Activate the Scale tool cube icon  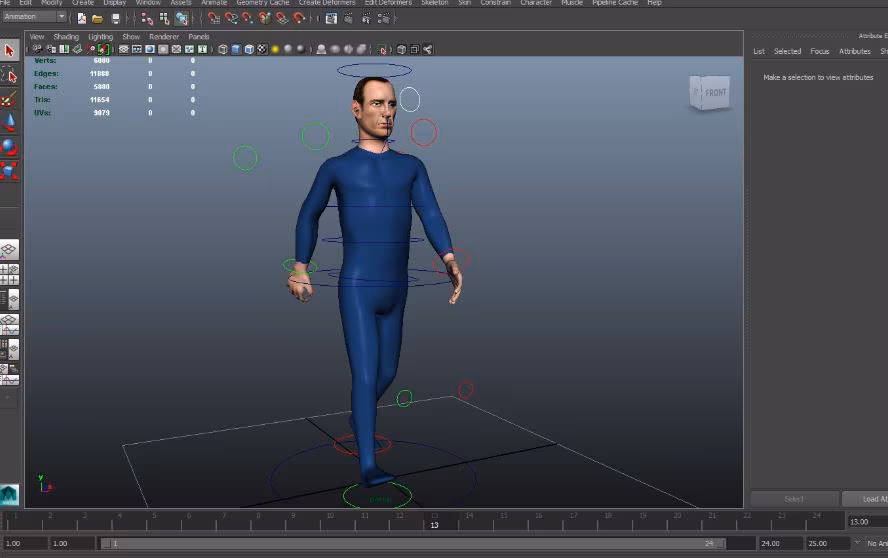point(9,171)
